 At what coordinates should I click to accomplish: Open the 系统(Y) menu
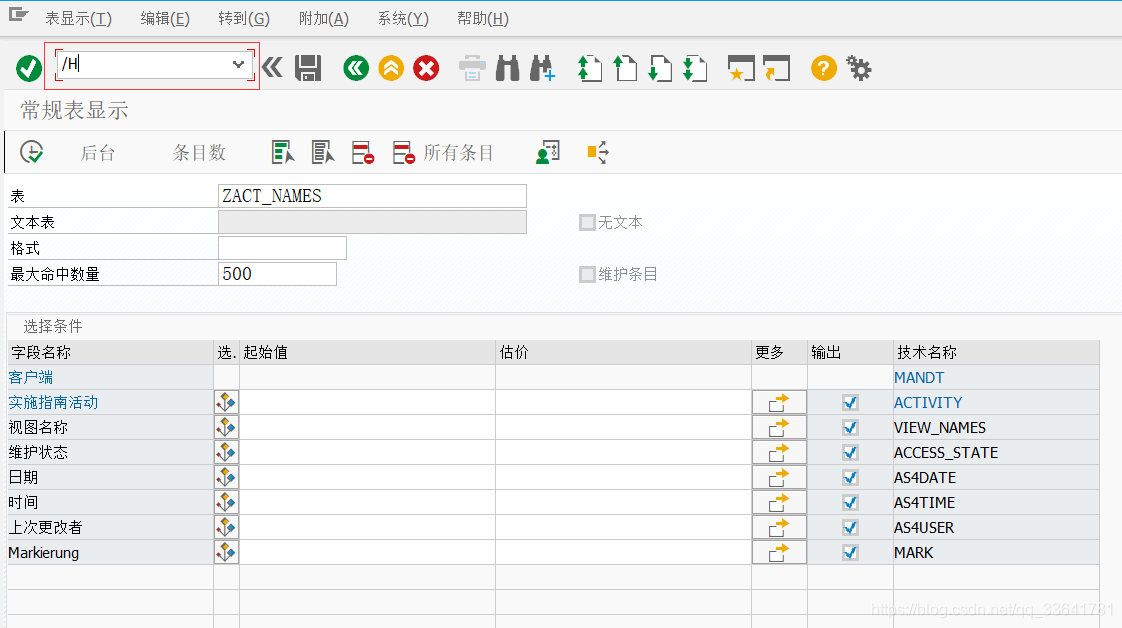[402, 18]
